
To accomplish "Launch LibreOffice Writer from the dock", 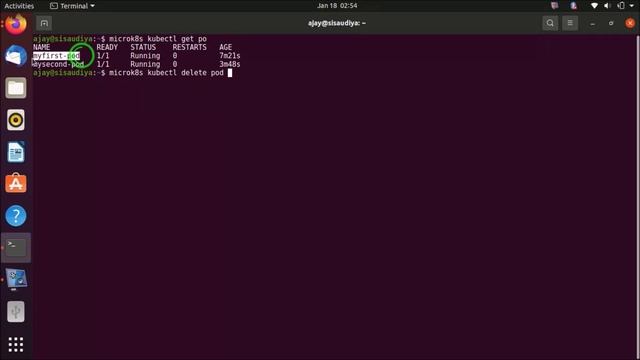I will pos(16,152).
